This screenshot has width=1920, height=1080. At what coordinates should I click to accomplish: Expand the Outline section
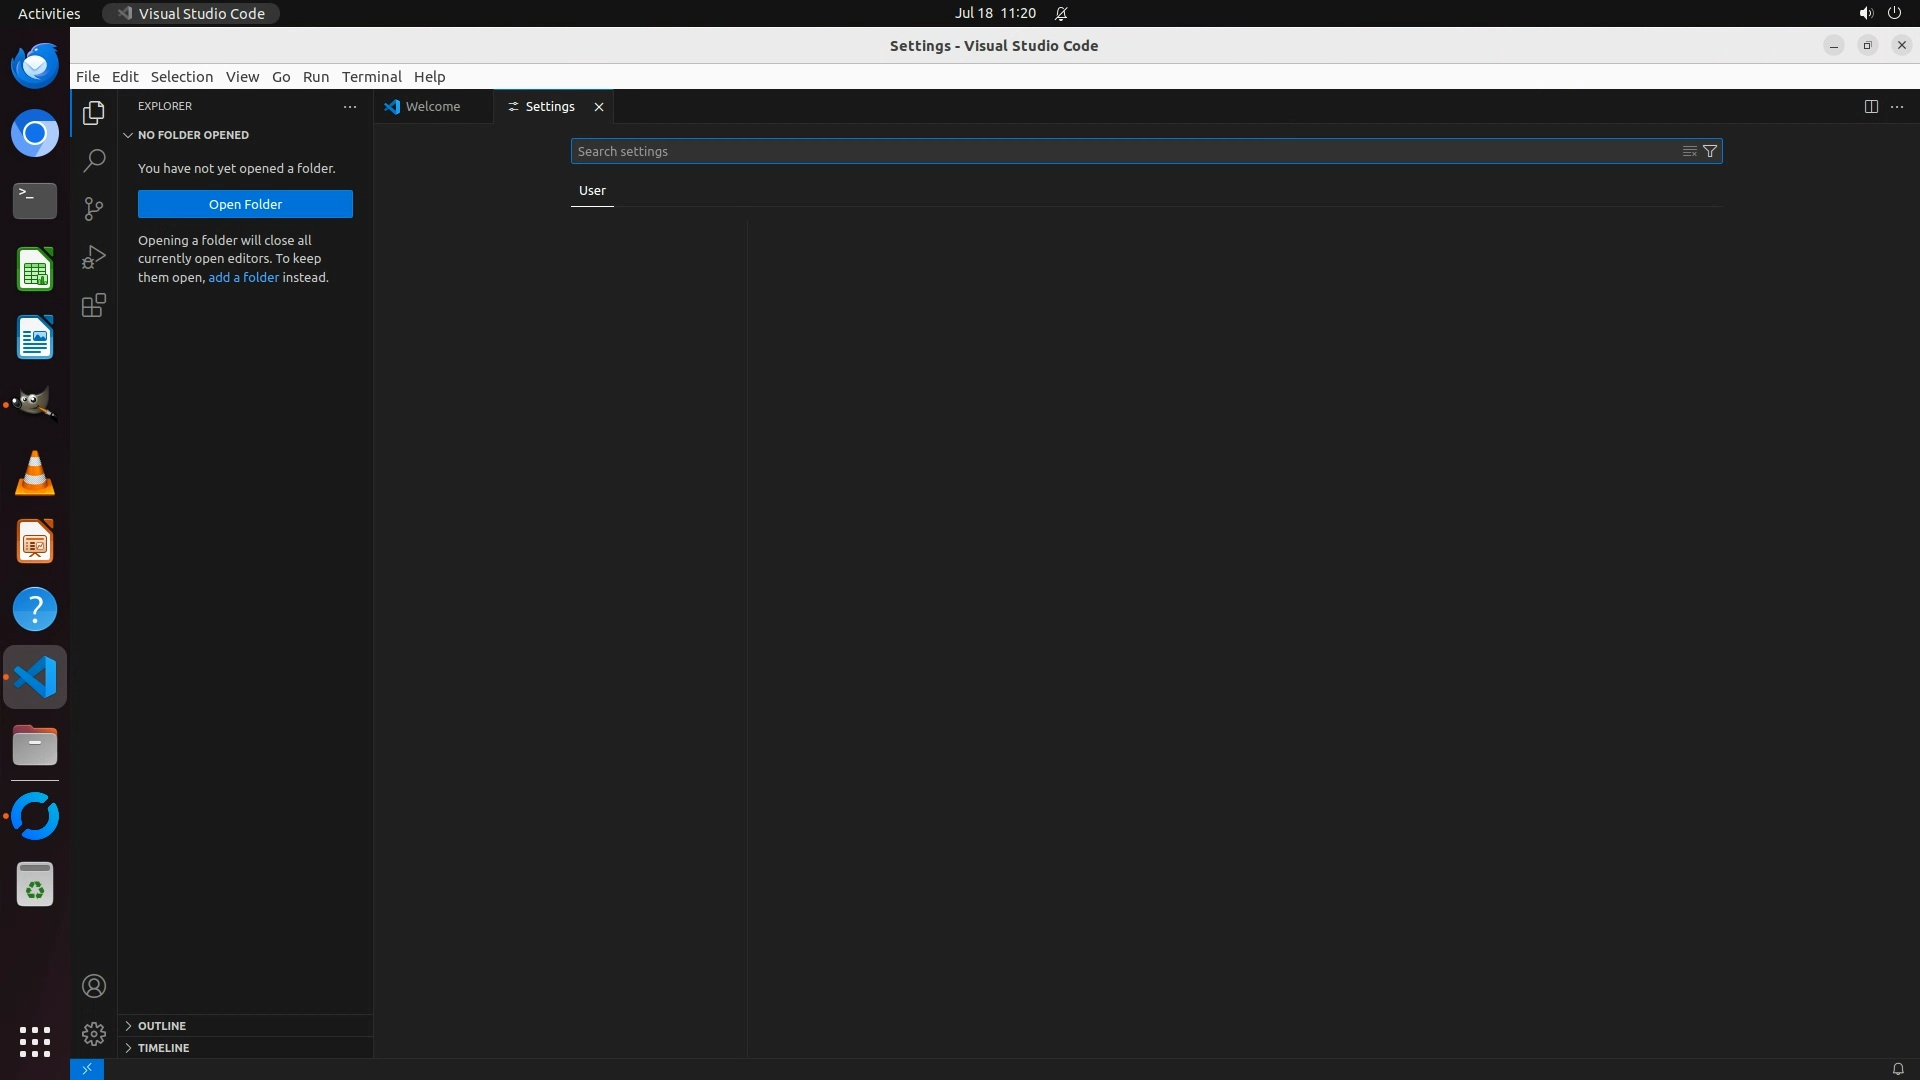pyautogui.click(x=162, y=1026)
